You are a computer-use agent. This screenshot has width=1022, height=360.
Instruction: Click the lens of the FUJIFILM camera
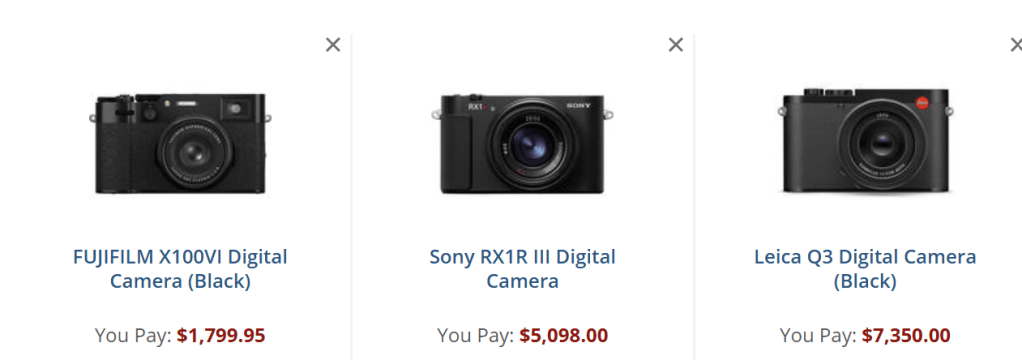pos(194,153)
